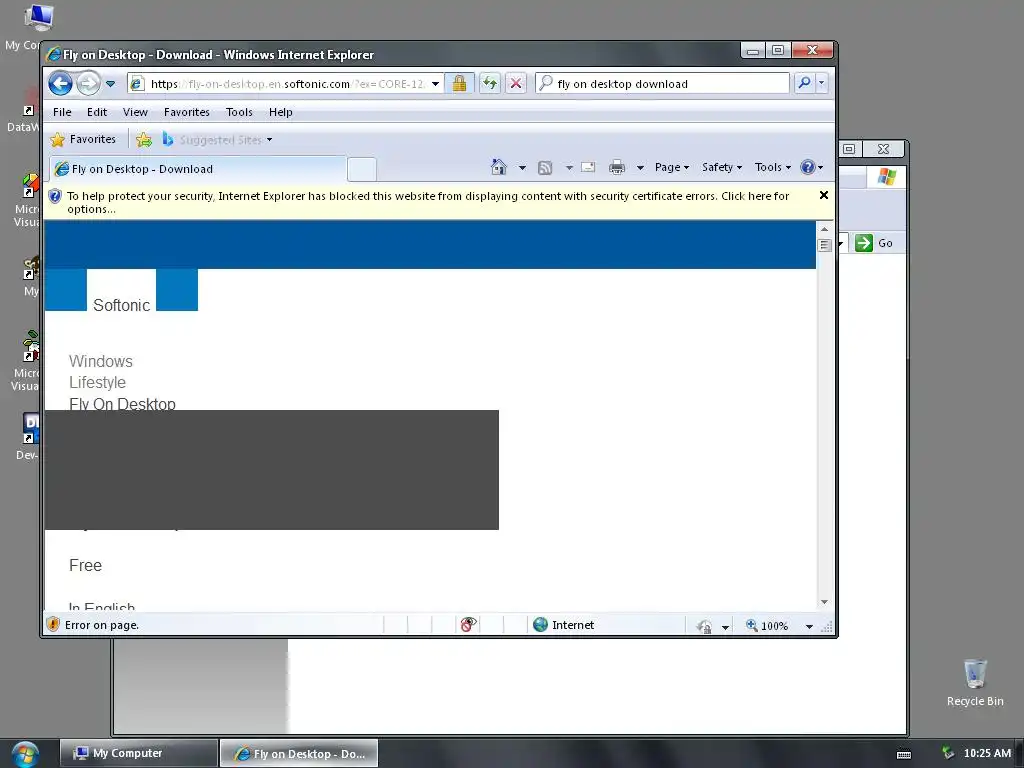Click the Forward navigation arrow
Screen dimensions: 1024x768
[88, 84]
